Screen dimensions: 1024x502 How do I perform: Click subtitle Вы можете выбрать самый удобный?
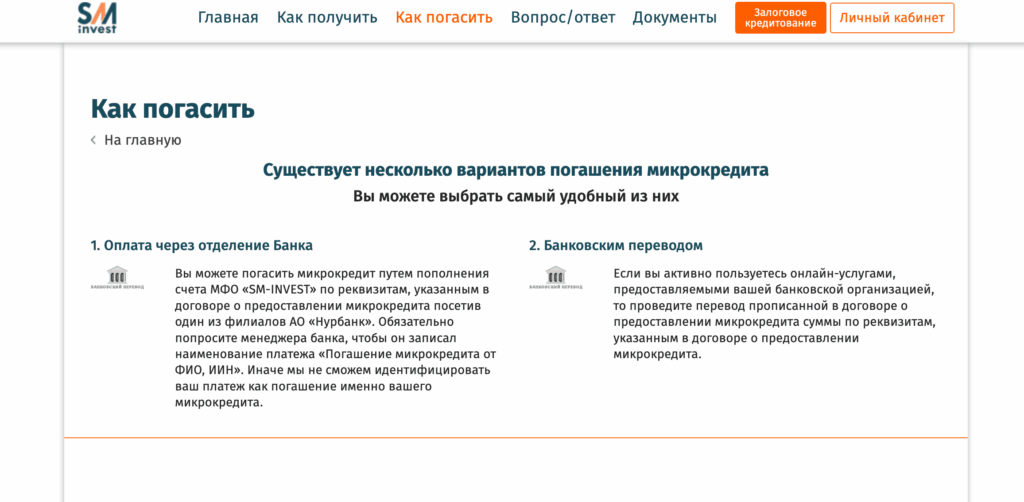516,197
